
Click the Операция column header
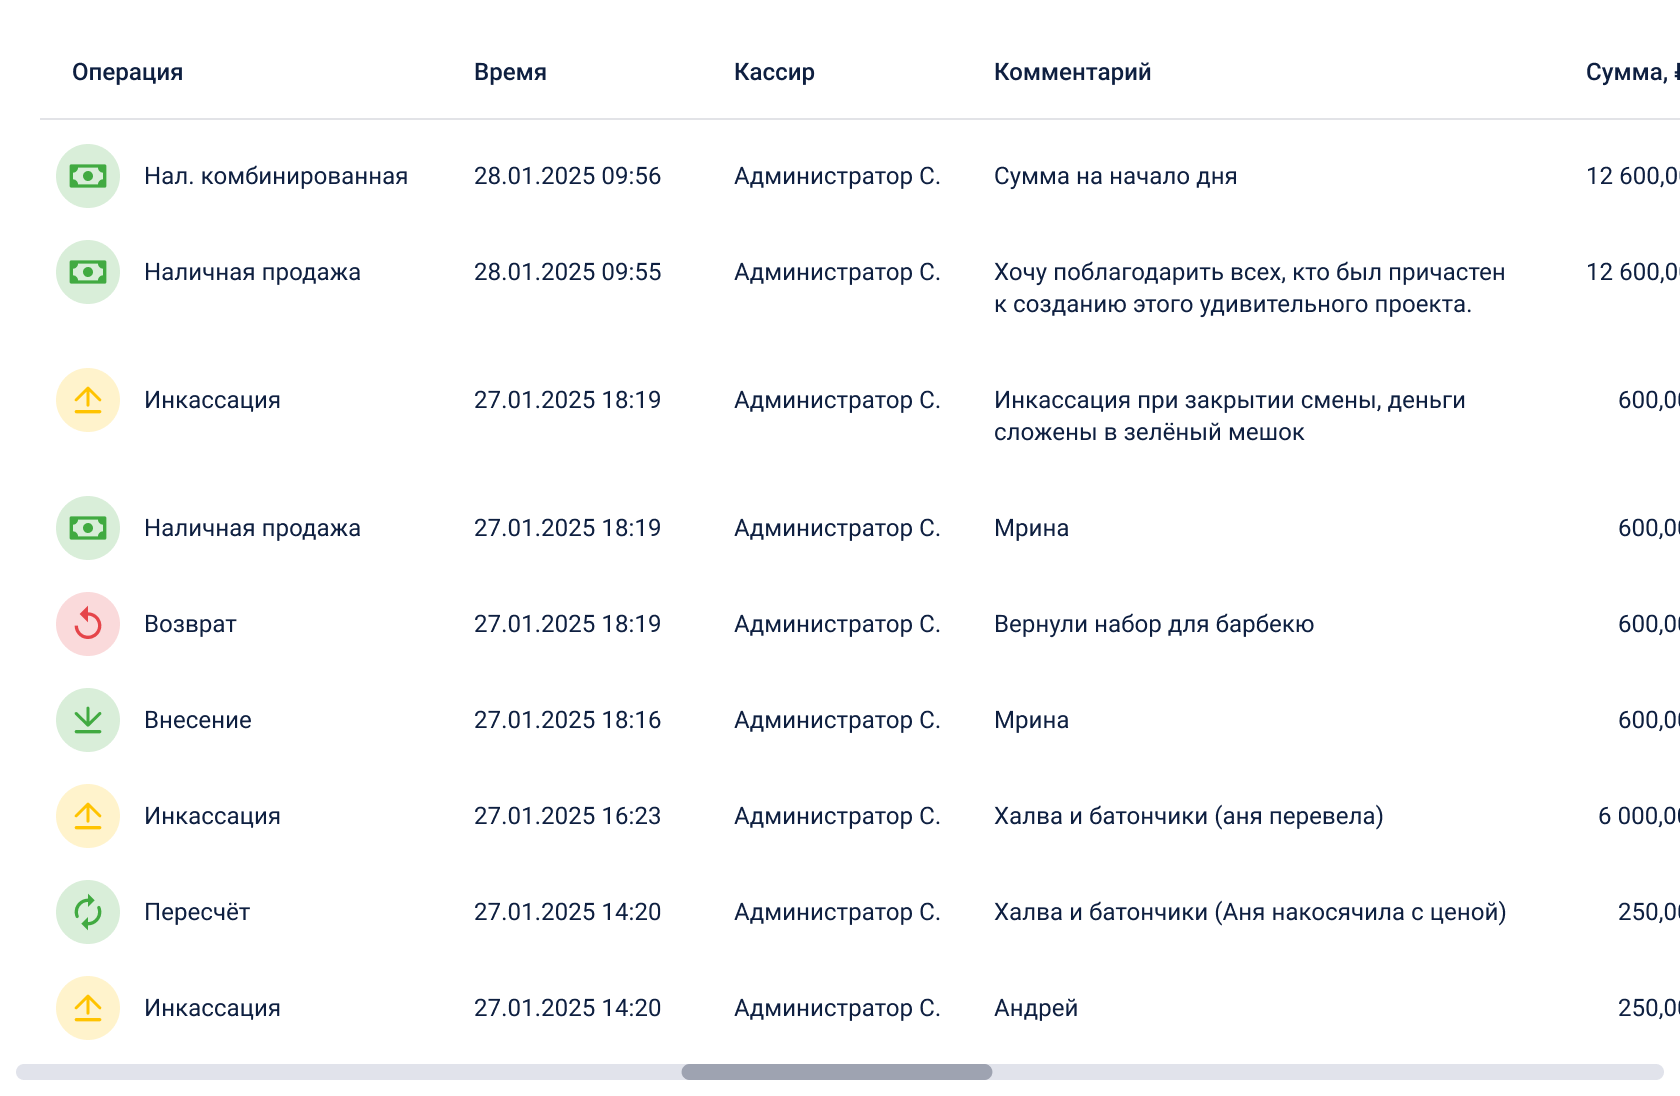[127, 72]
